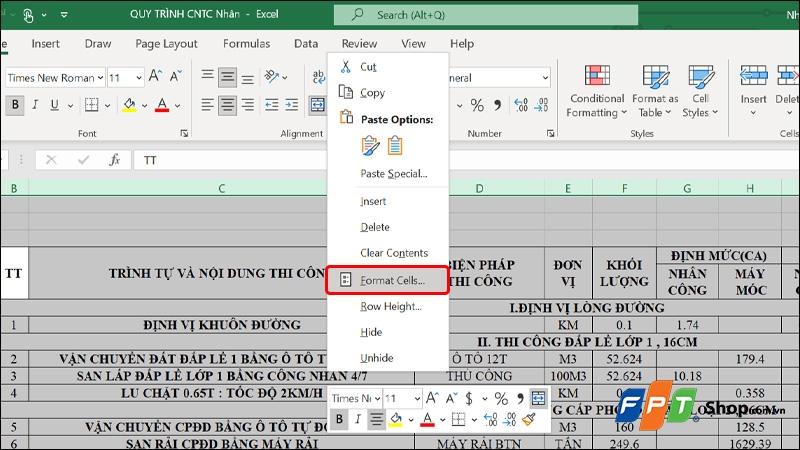Image resolution: width=800 pixels, height=450 pixels.
Task: Expand the Underline style dropdown arrow
Action: click(70, 106)
